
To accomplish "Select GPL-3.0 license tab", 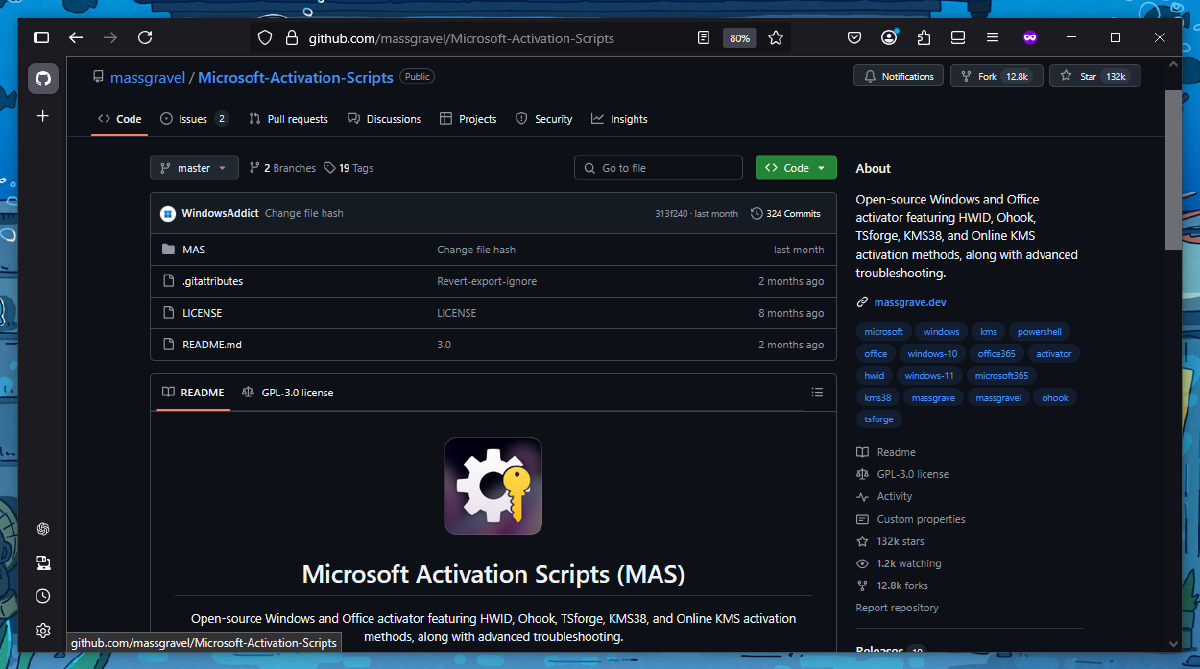I will 288,392.
